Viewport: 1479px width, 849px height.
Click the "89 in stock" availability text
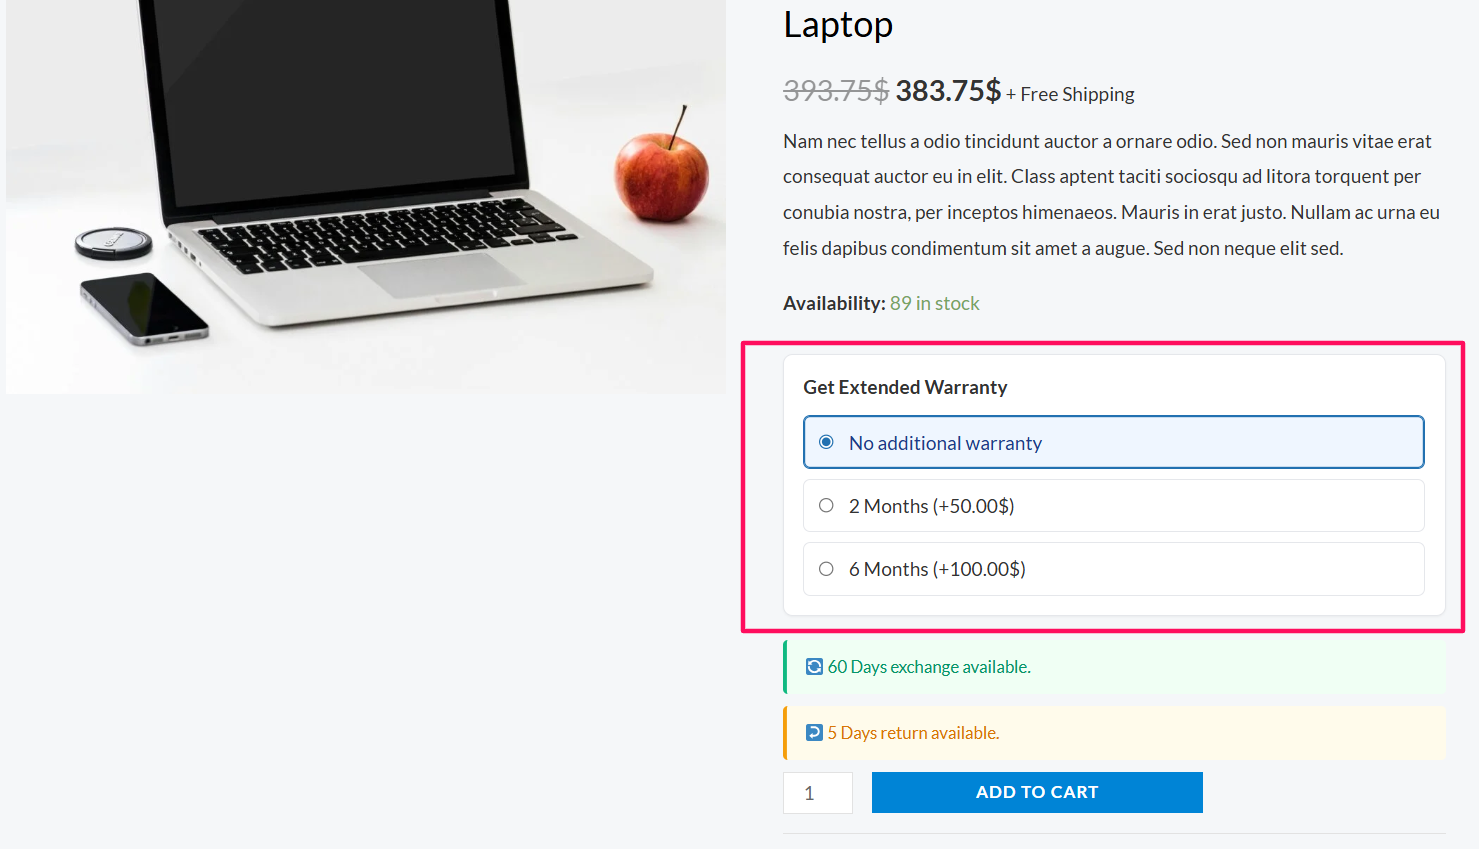tap(934, 302)
